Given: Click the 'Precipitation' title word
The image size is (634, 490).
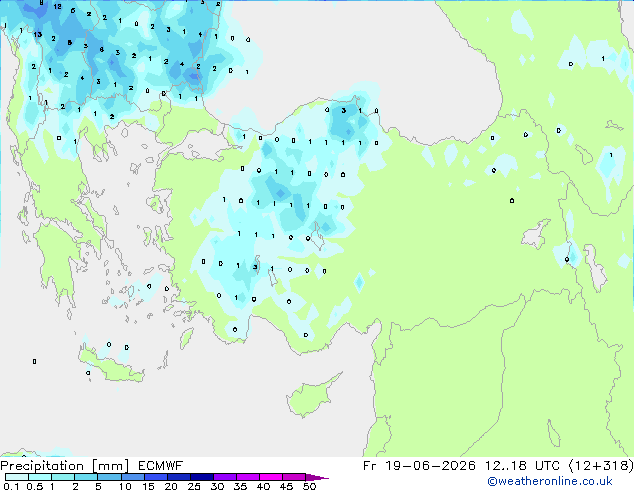Looking at the screenshot, I should pos(42,466).
